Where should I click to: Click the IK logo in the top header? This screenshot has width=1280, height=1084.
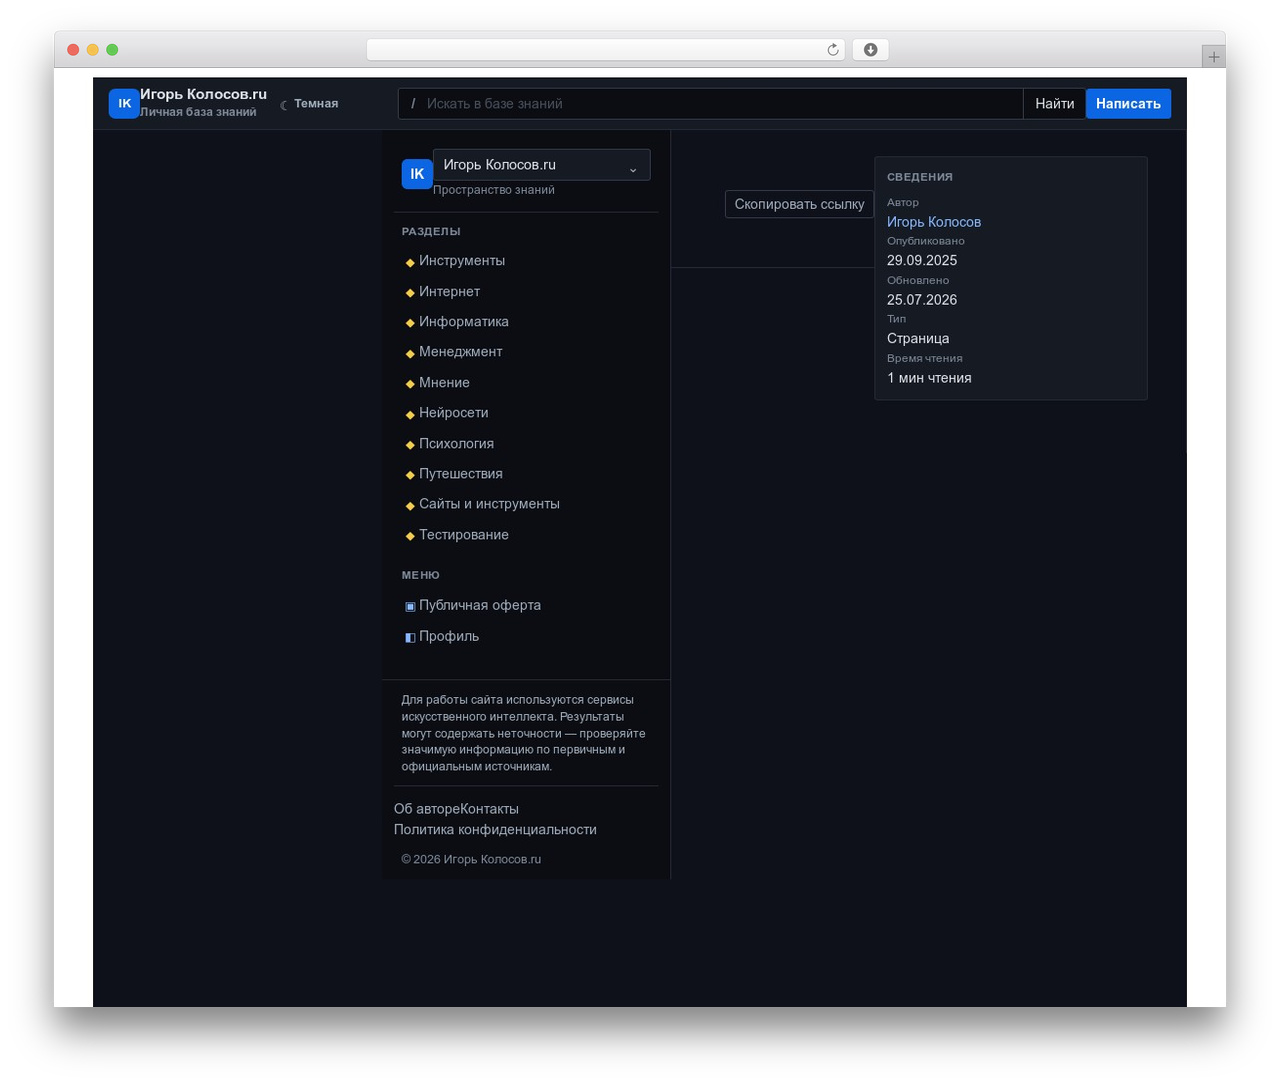pyautogui.click(x=124, y=103)
